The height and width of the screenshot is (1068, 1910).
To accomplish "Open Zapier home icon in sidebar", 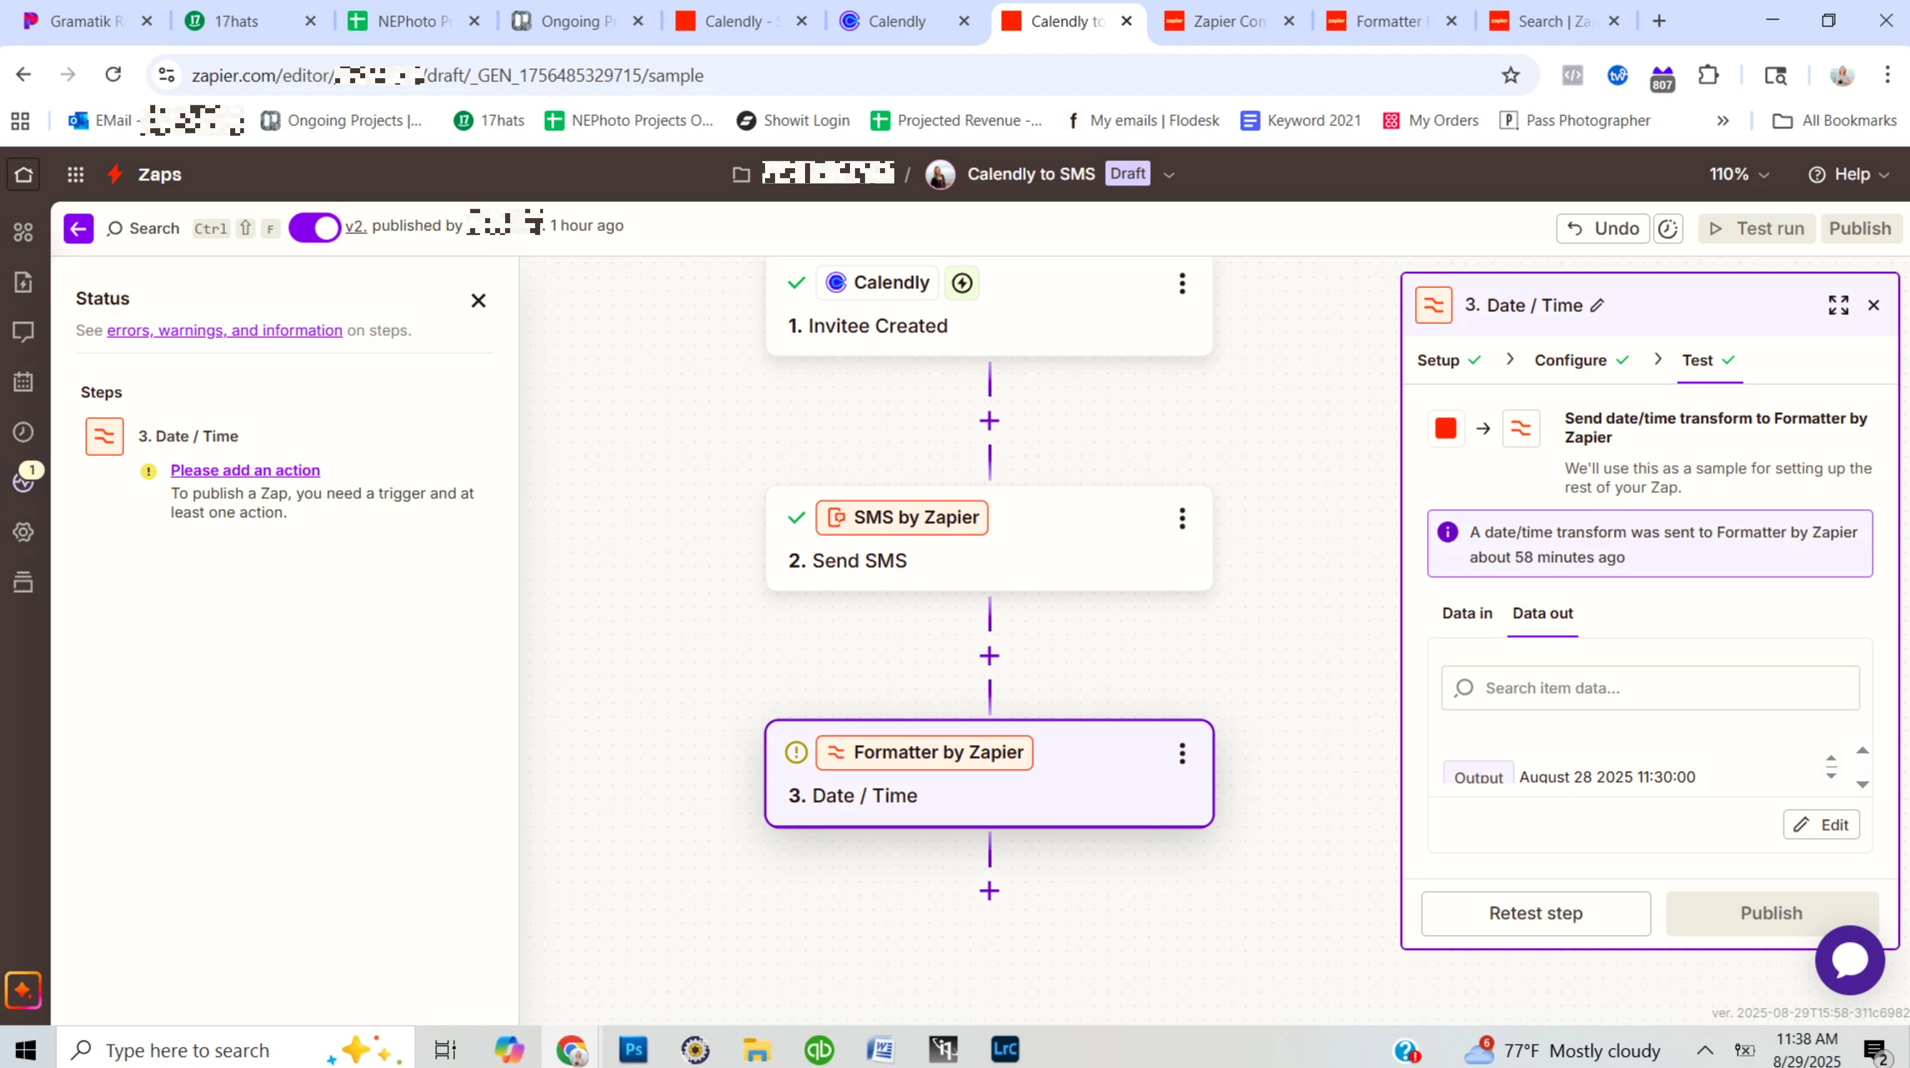I will pos(24,174).
